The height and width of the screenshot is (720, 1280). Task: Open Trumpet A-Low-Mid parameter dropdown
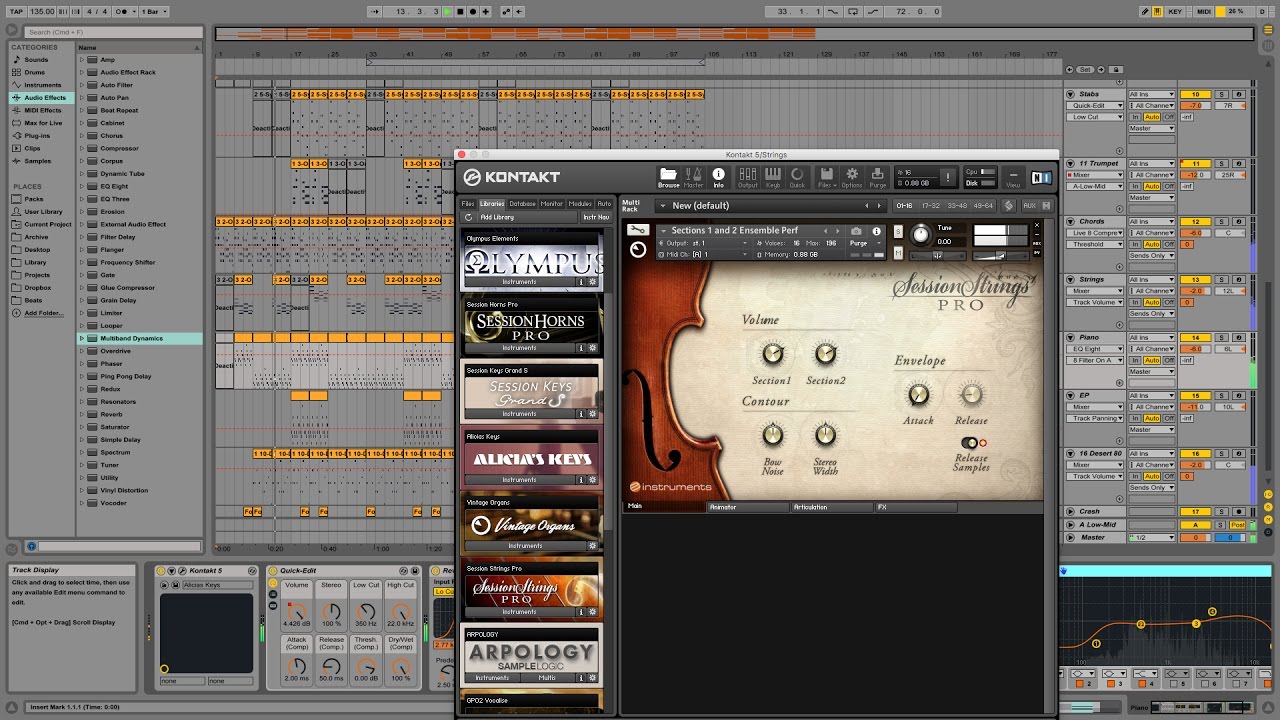point(1095,187)
